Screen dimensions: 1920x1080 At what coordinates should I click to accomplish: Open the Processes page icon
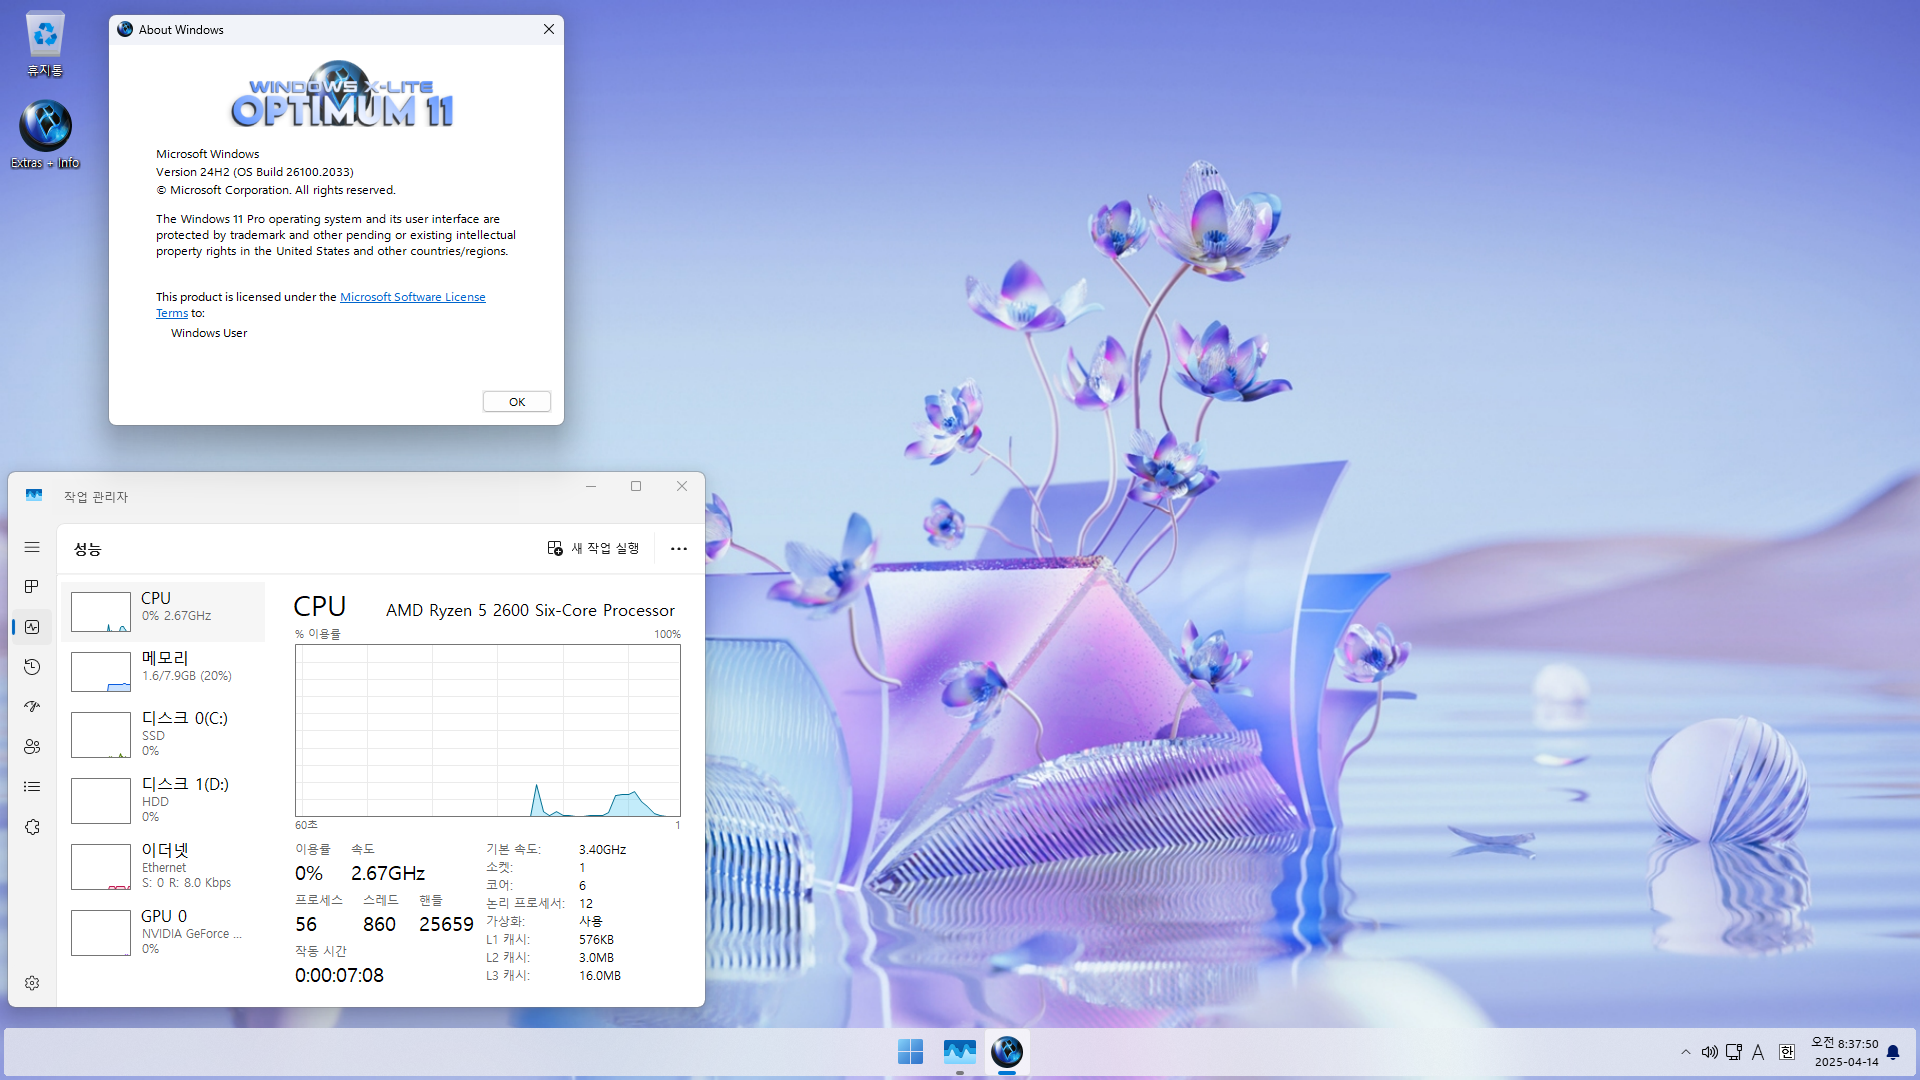(x=32, y=587)
